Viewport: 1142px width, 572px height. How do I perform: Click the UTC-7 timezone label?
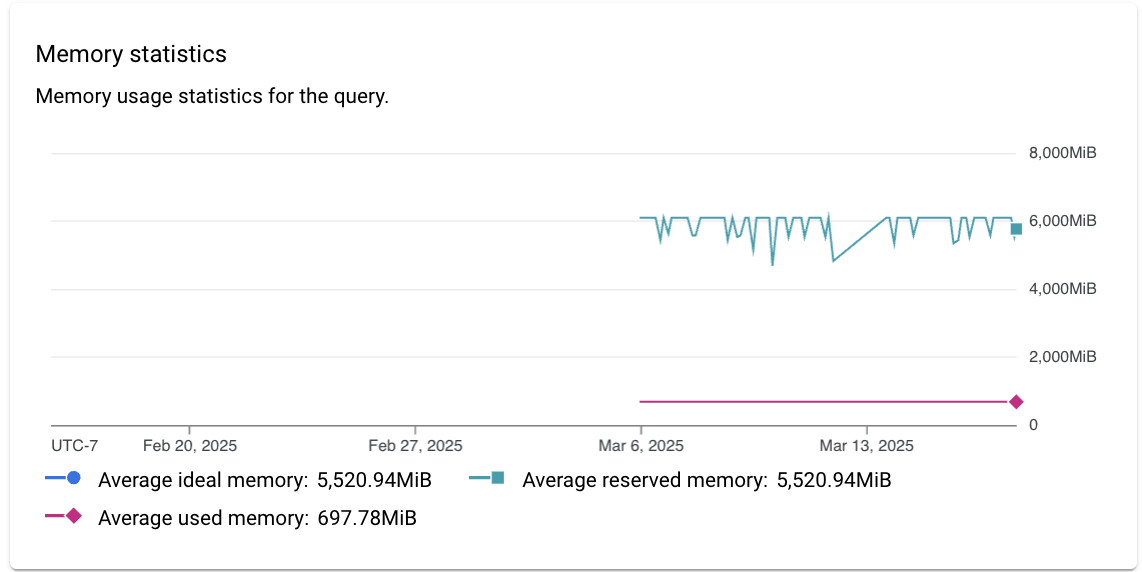pyautogui.click(x=75, y=445)
